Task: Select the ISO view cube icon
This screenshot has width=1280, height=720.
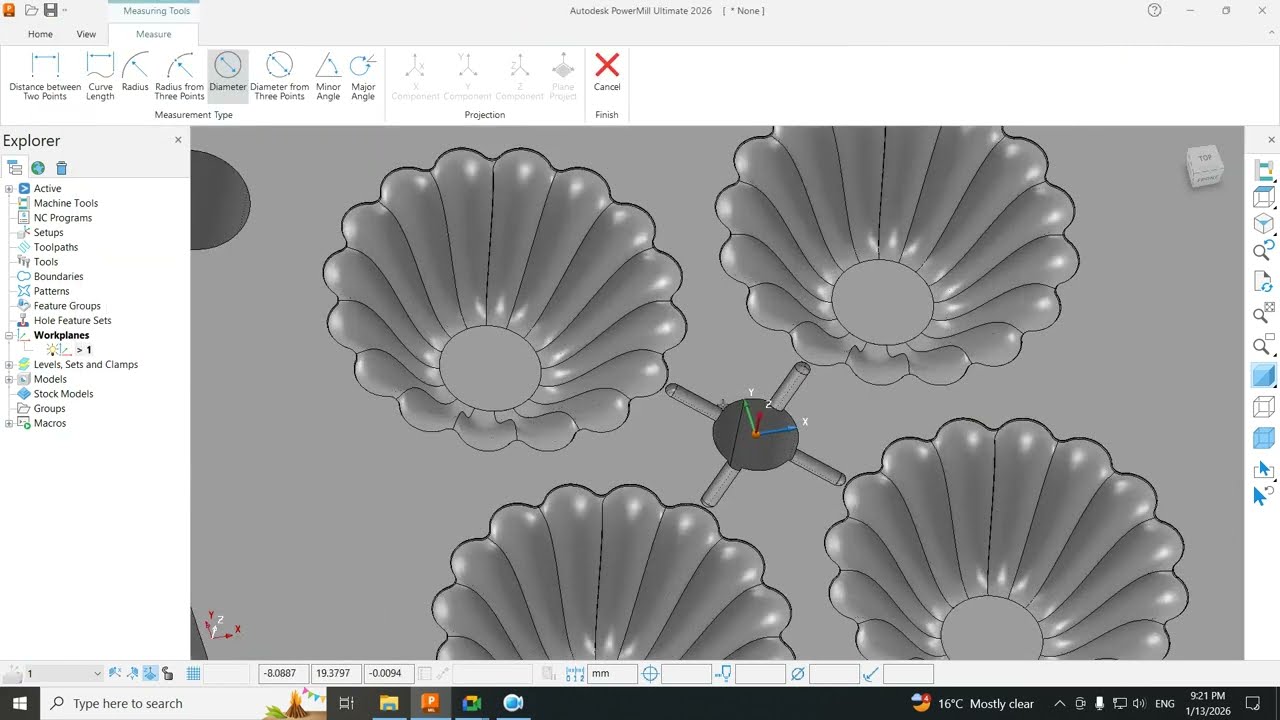Action: 1264,224
